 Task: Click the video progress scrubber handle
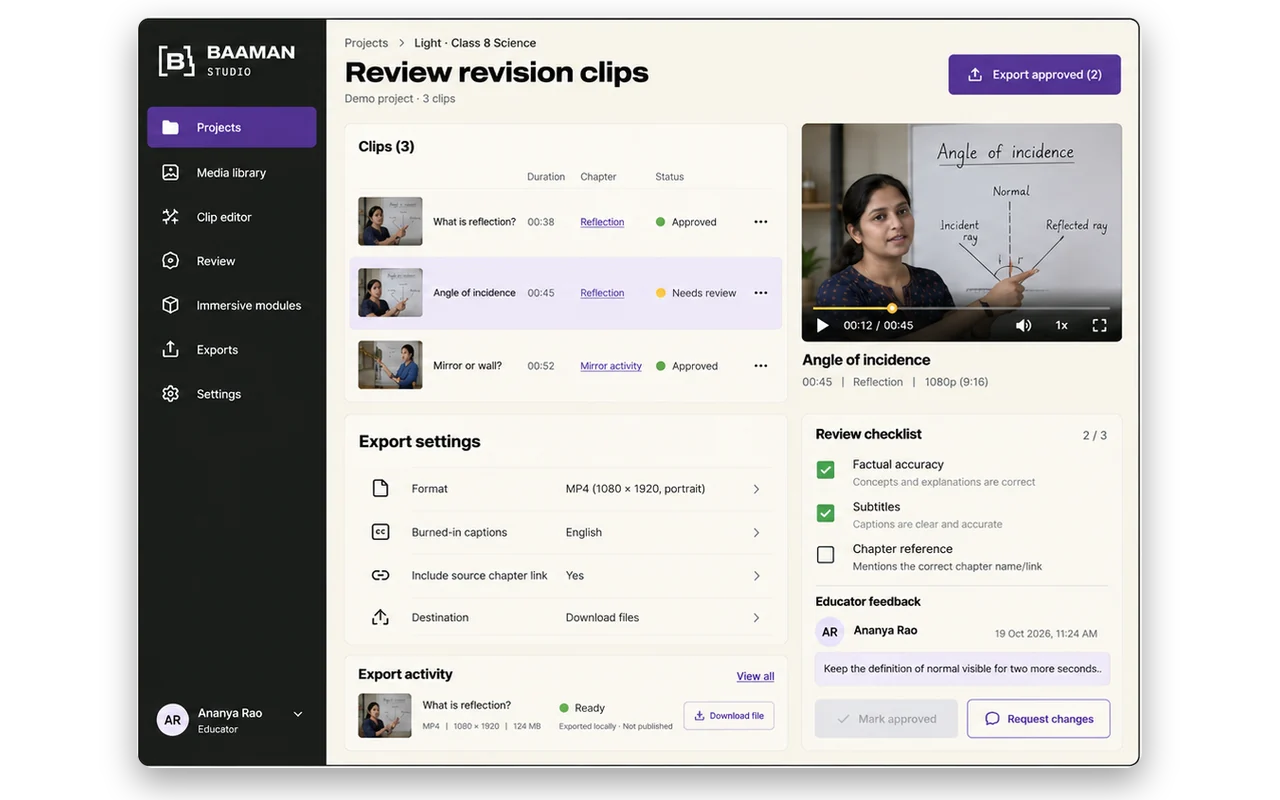point(892,308)
